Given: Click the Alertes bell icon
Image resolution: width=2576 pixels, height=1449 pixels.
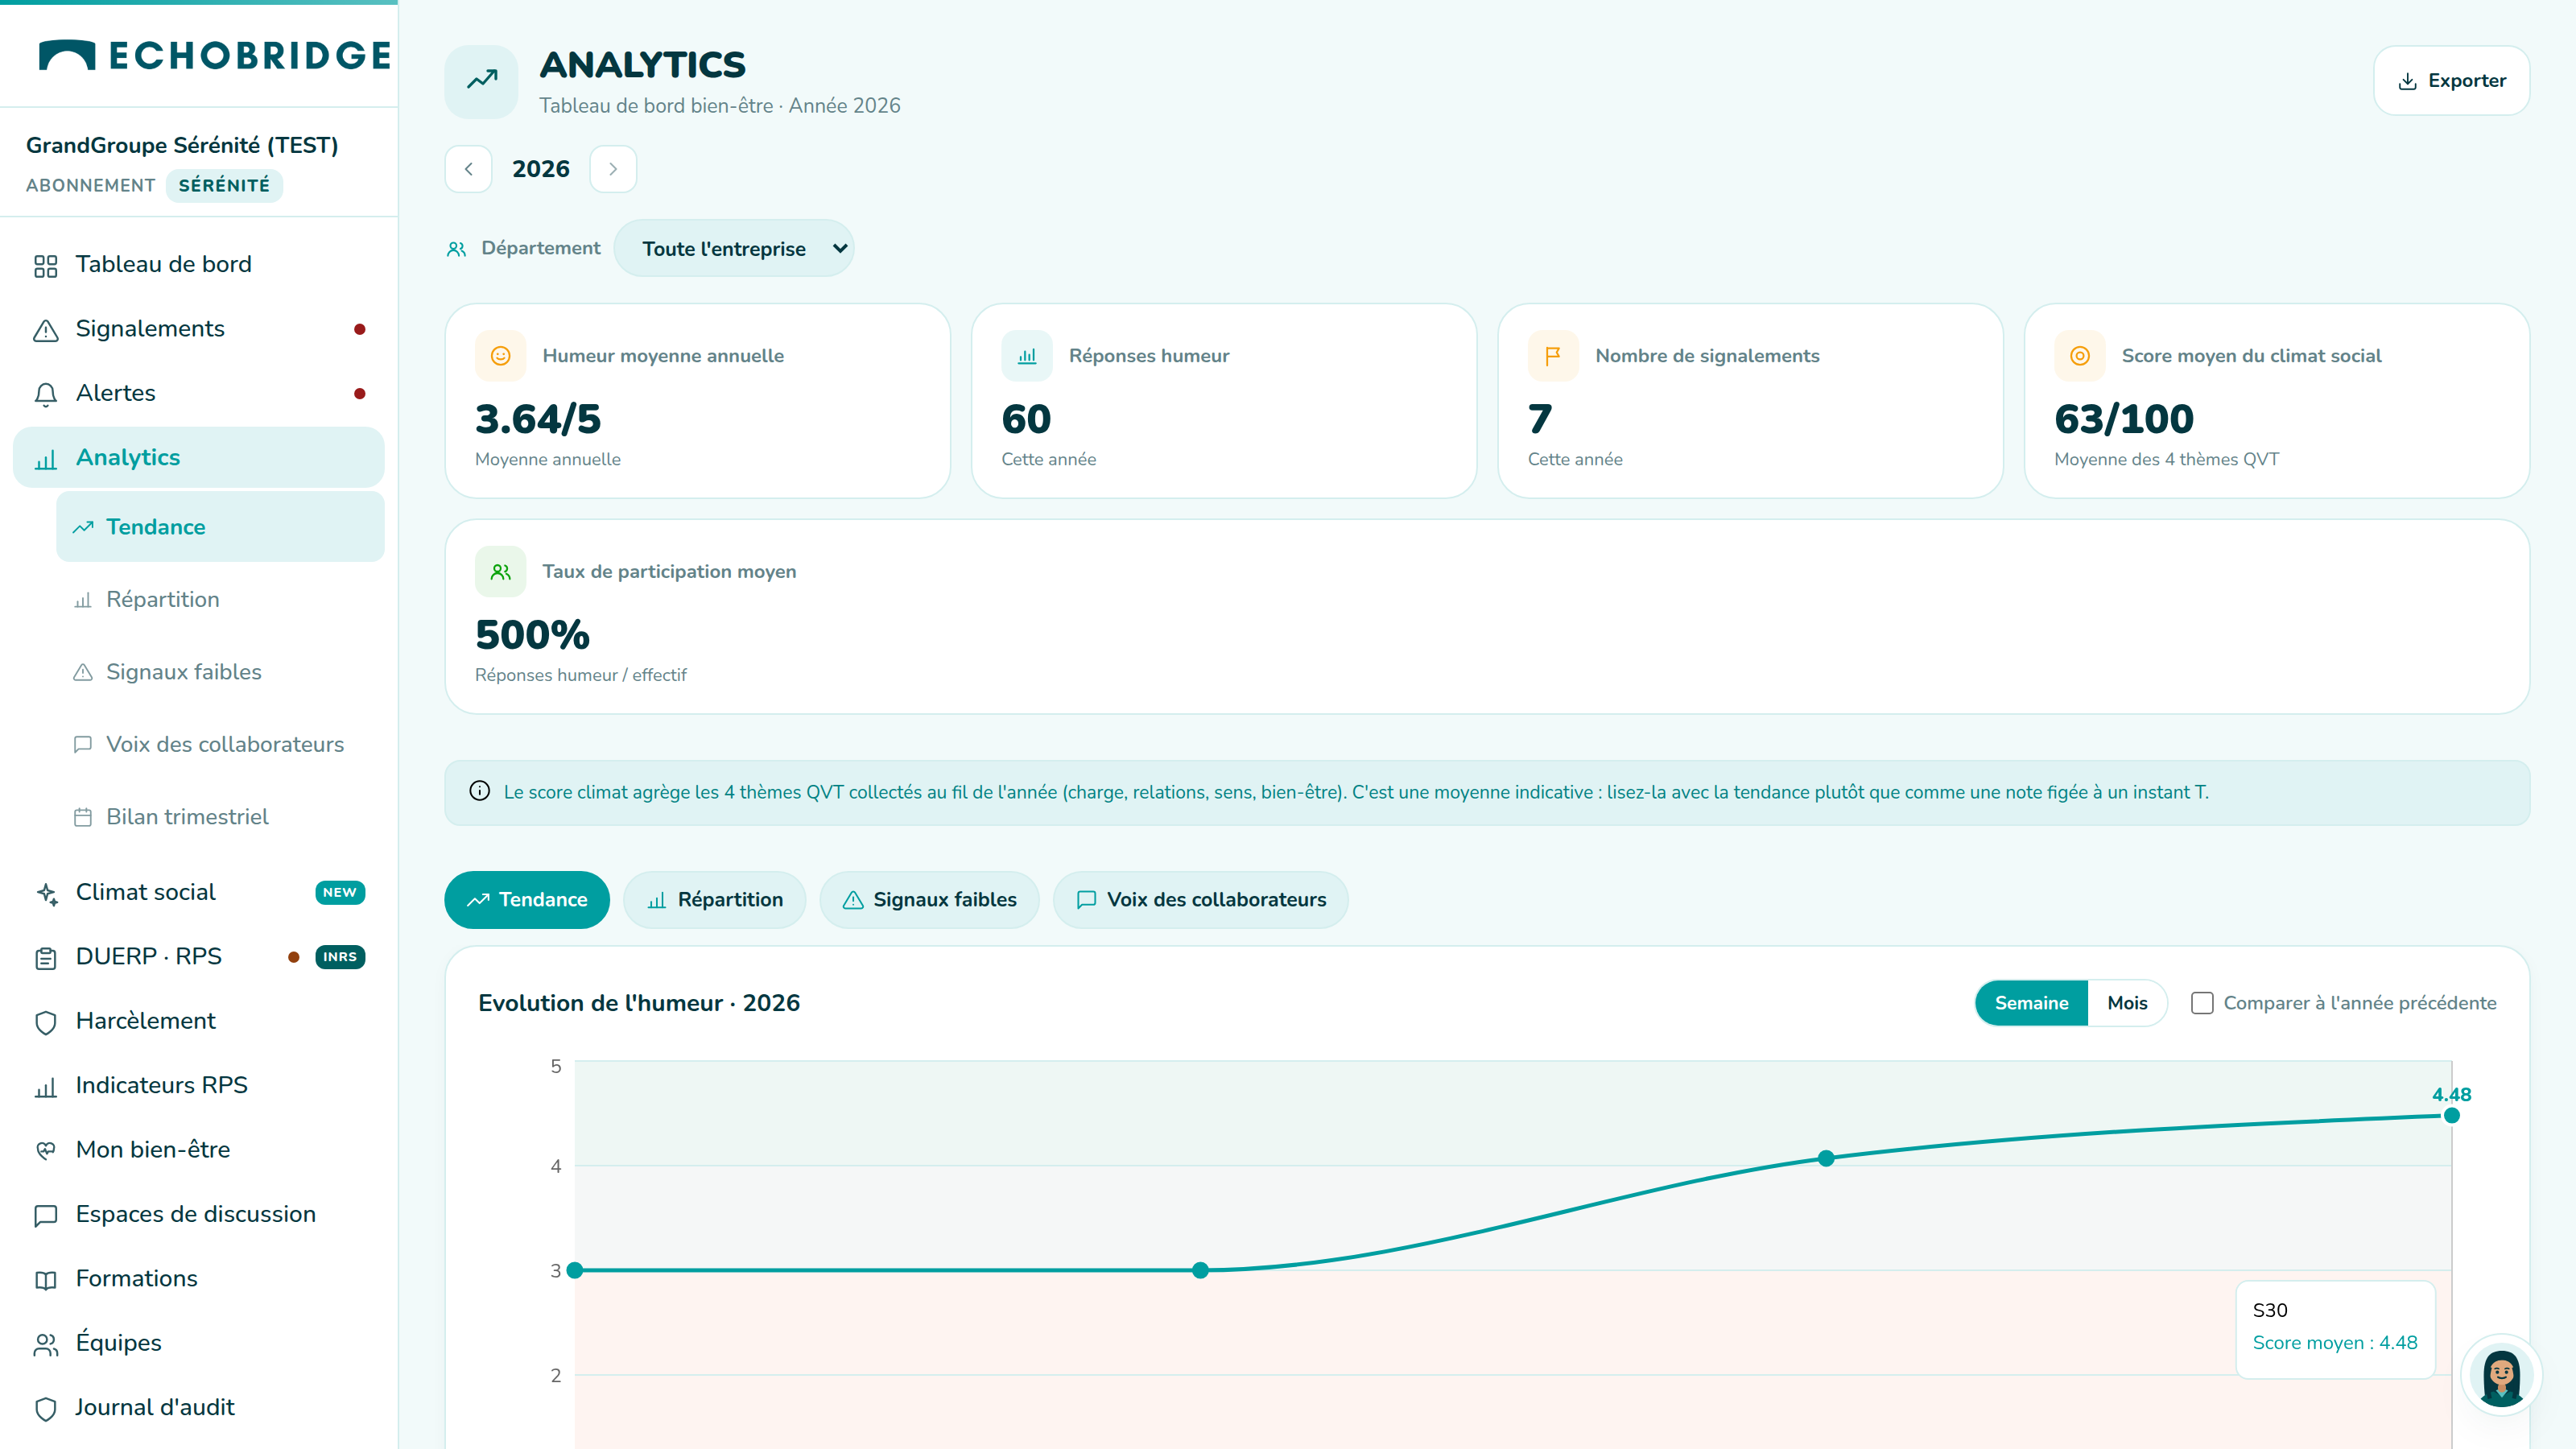Looking at the screenshot, I should pyautogui.click(x=46, y=394).
